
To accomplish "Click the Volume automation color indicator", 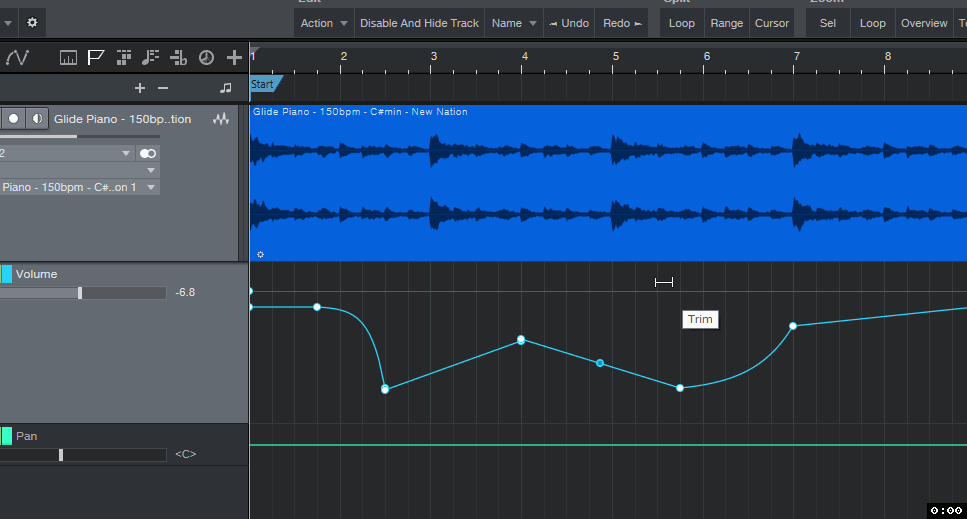I will tap(6, 274).
